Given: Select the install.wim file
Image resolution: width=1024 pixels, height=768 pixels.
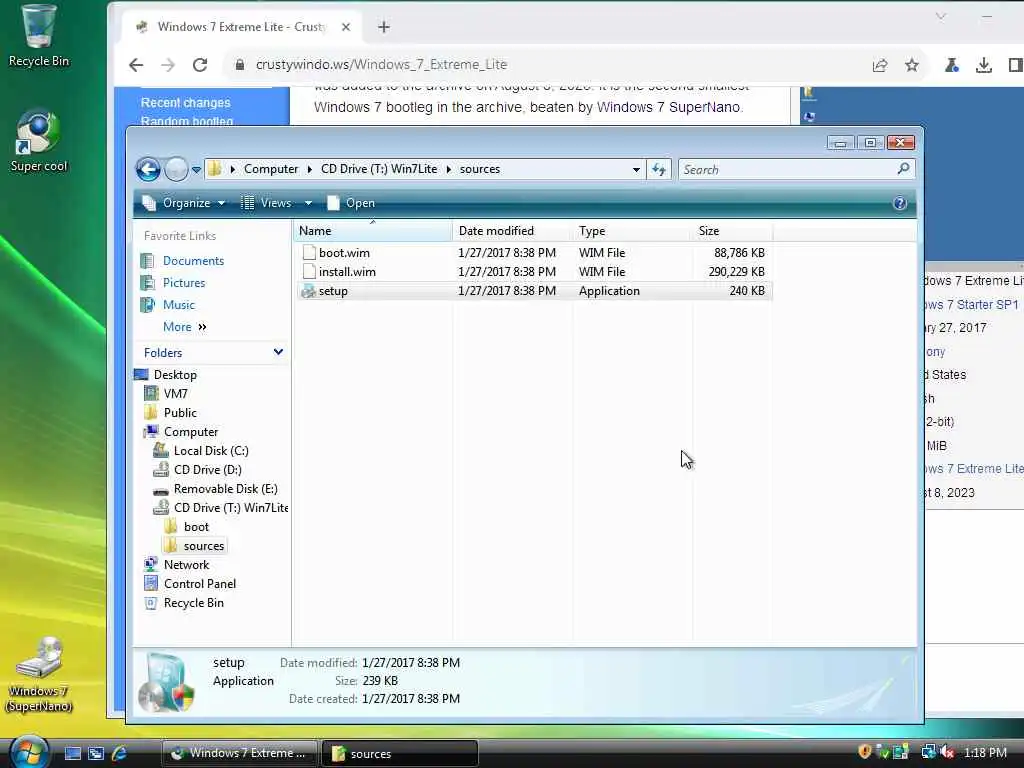Looking at the screenshot, I should [x=533, y=272].
